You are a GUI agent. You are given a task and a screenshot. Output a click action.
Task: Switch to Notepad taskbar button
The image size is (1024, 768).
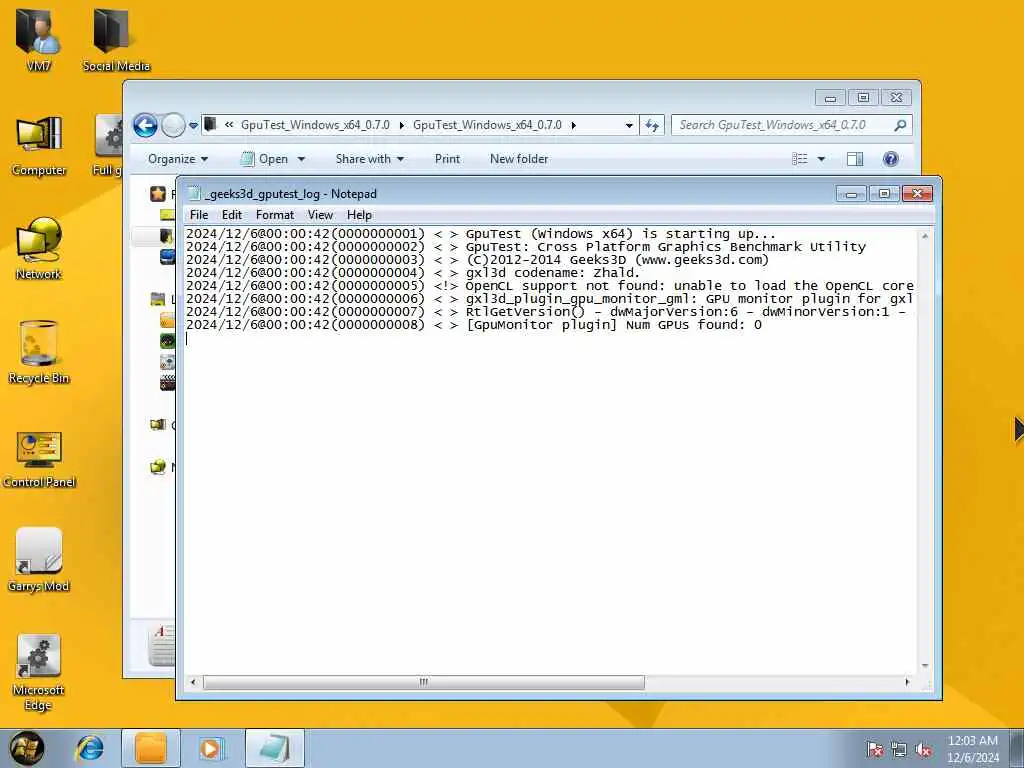[275, 748]
